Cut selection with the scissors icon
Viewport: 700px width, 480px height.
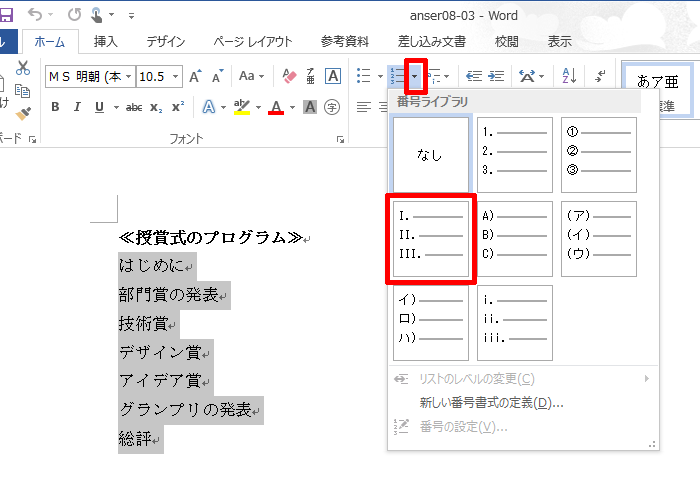coord(23,68)
